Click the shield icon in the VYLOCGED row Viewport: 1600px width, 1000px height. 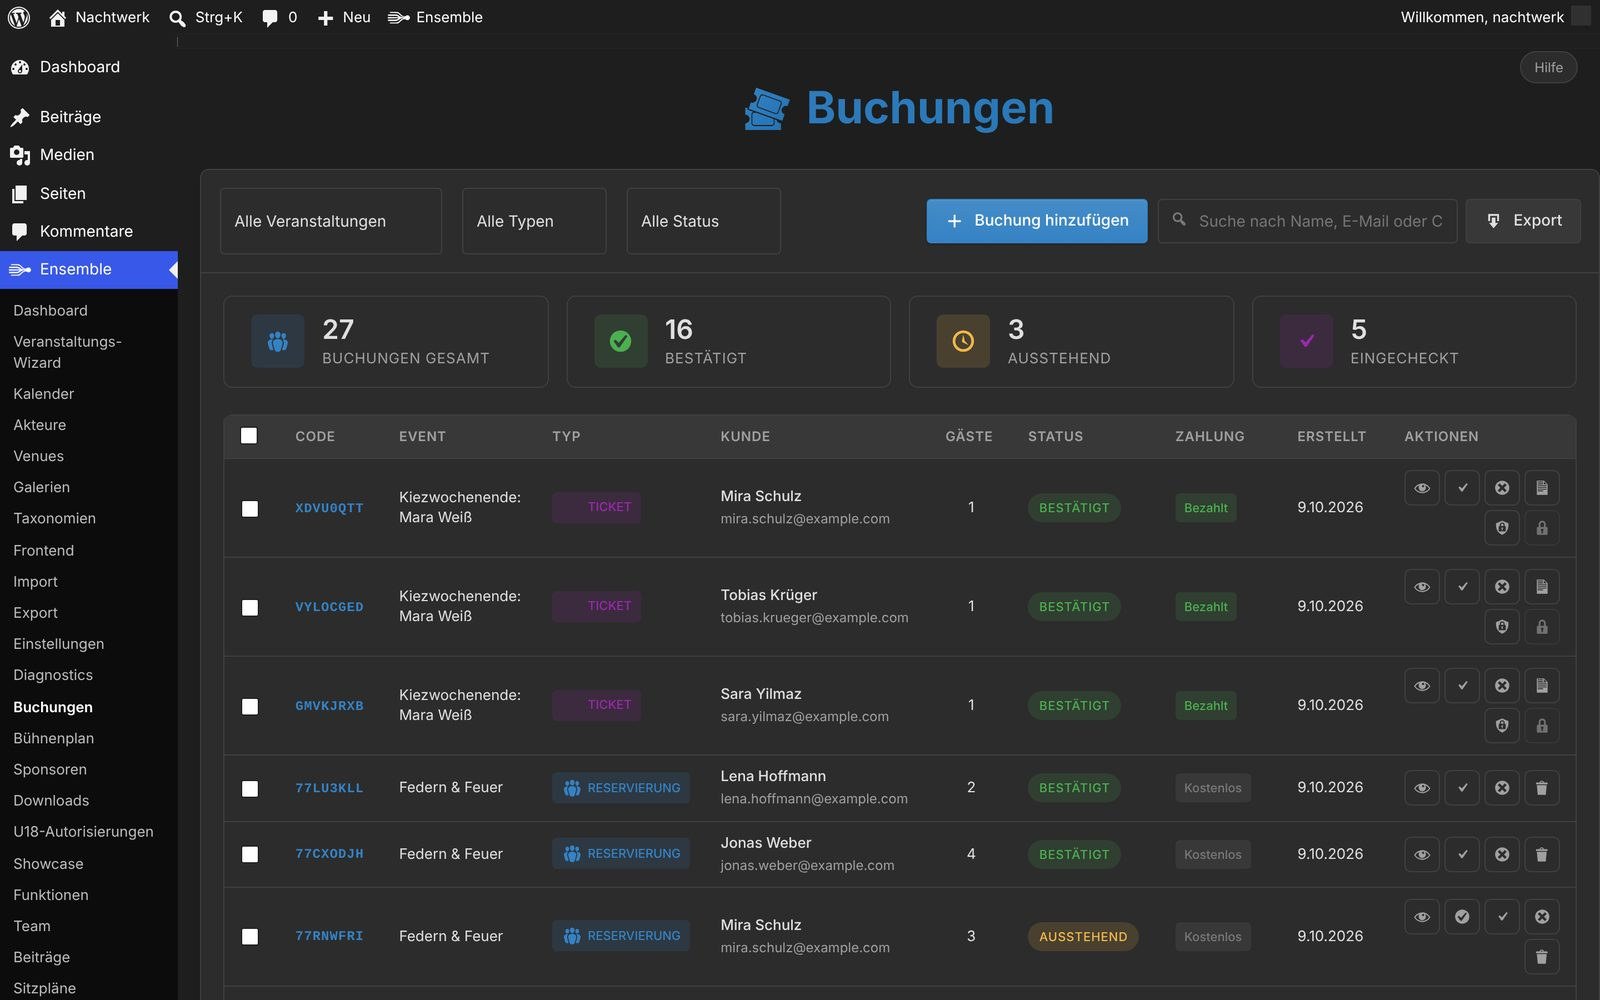pos(1502,627)
